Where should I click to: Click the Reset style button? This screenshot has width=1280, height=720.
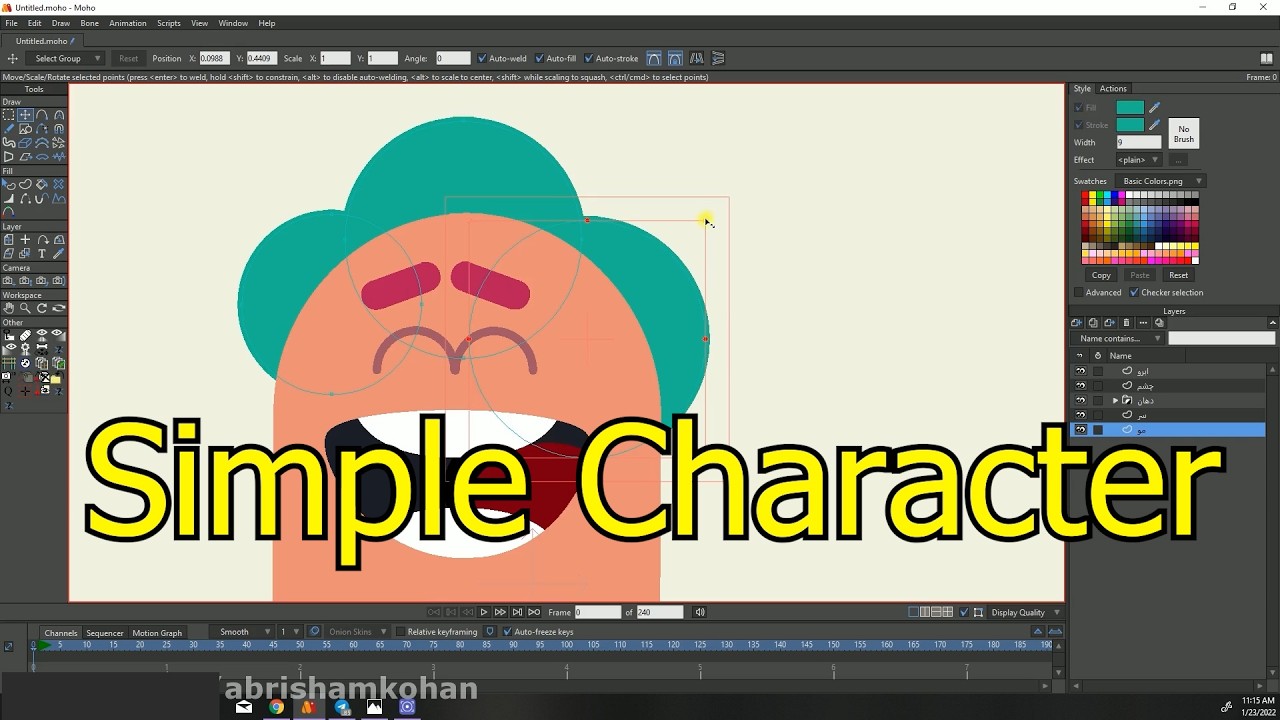point(1179,275)
